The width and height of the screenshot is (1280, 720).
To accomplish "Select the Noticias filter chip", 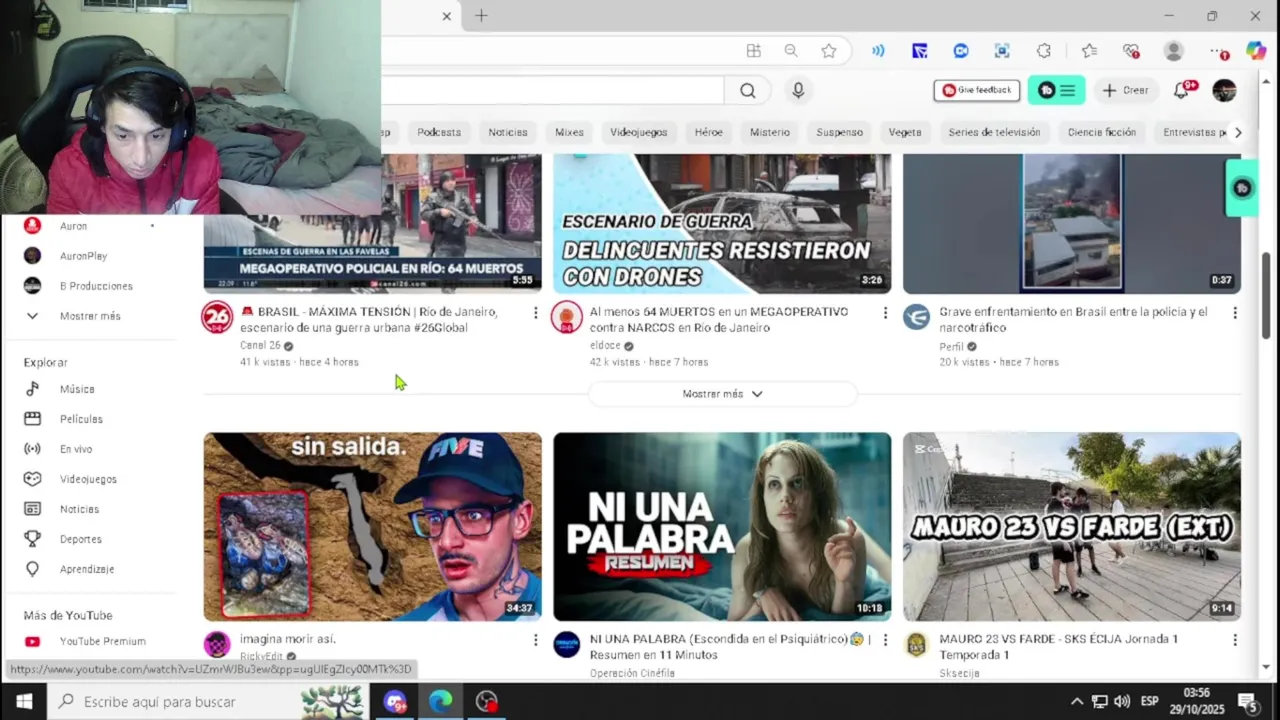I will coord(508,132).
